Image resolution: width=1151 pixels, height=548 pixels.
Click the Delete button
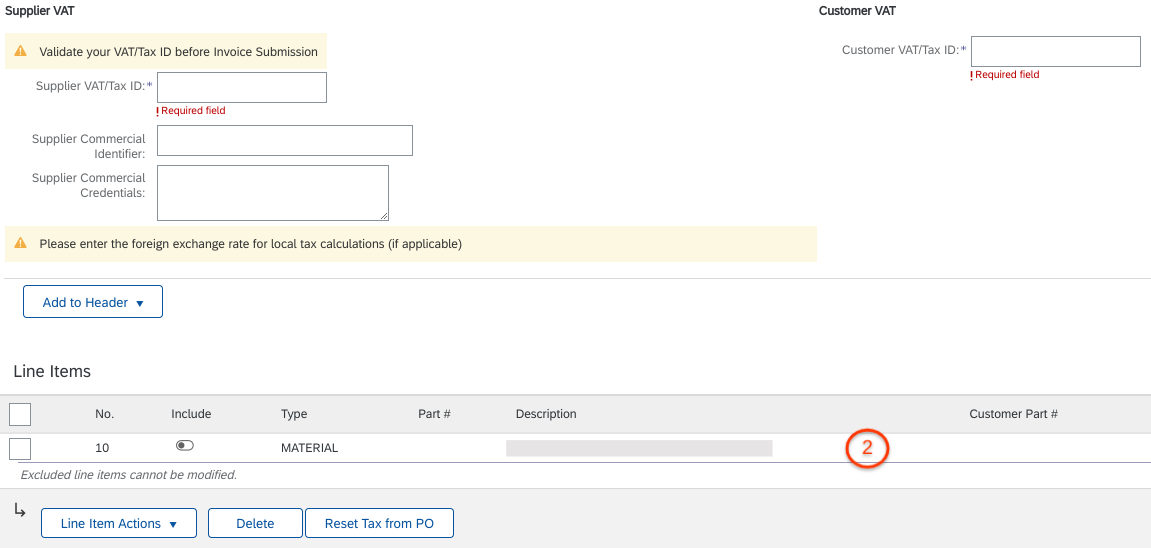255,523
